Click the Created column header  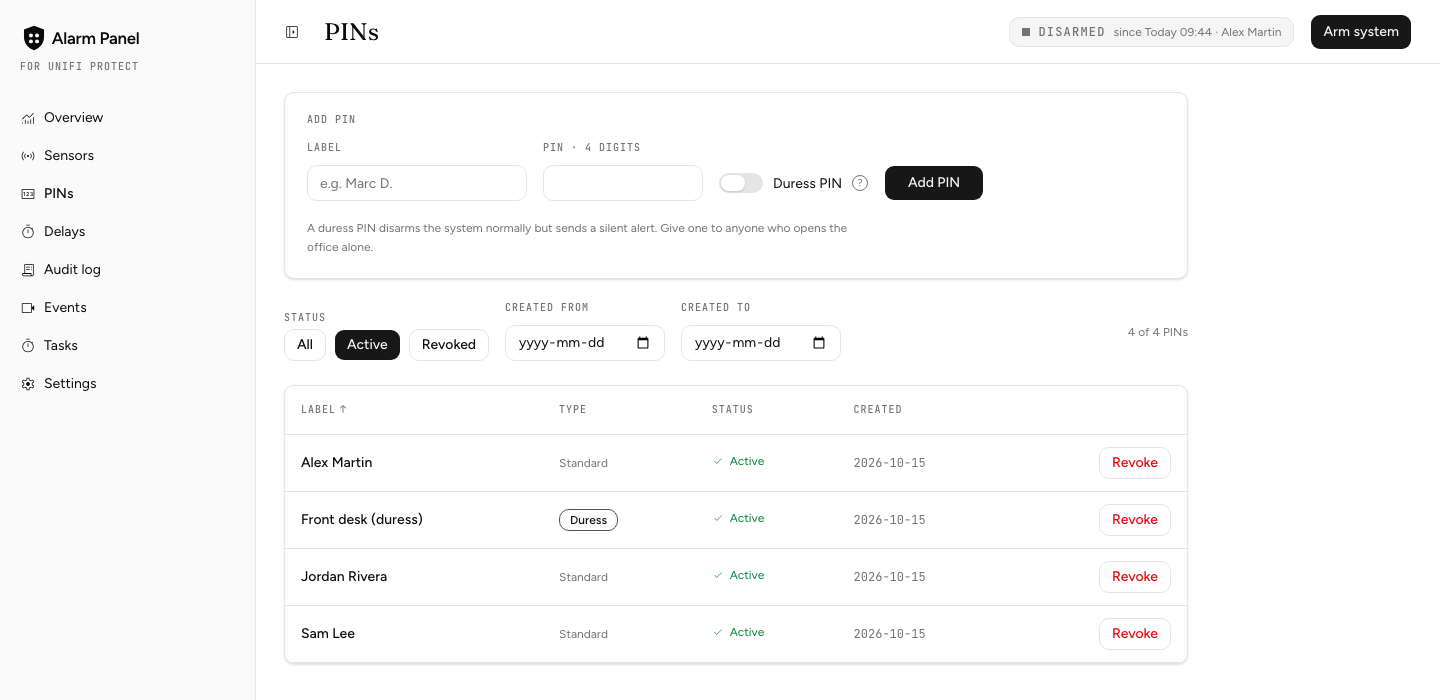[878, 409]
